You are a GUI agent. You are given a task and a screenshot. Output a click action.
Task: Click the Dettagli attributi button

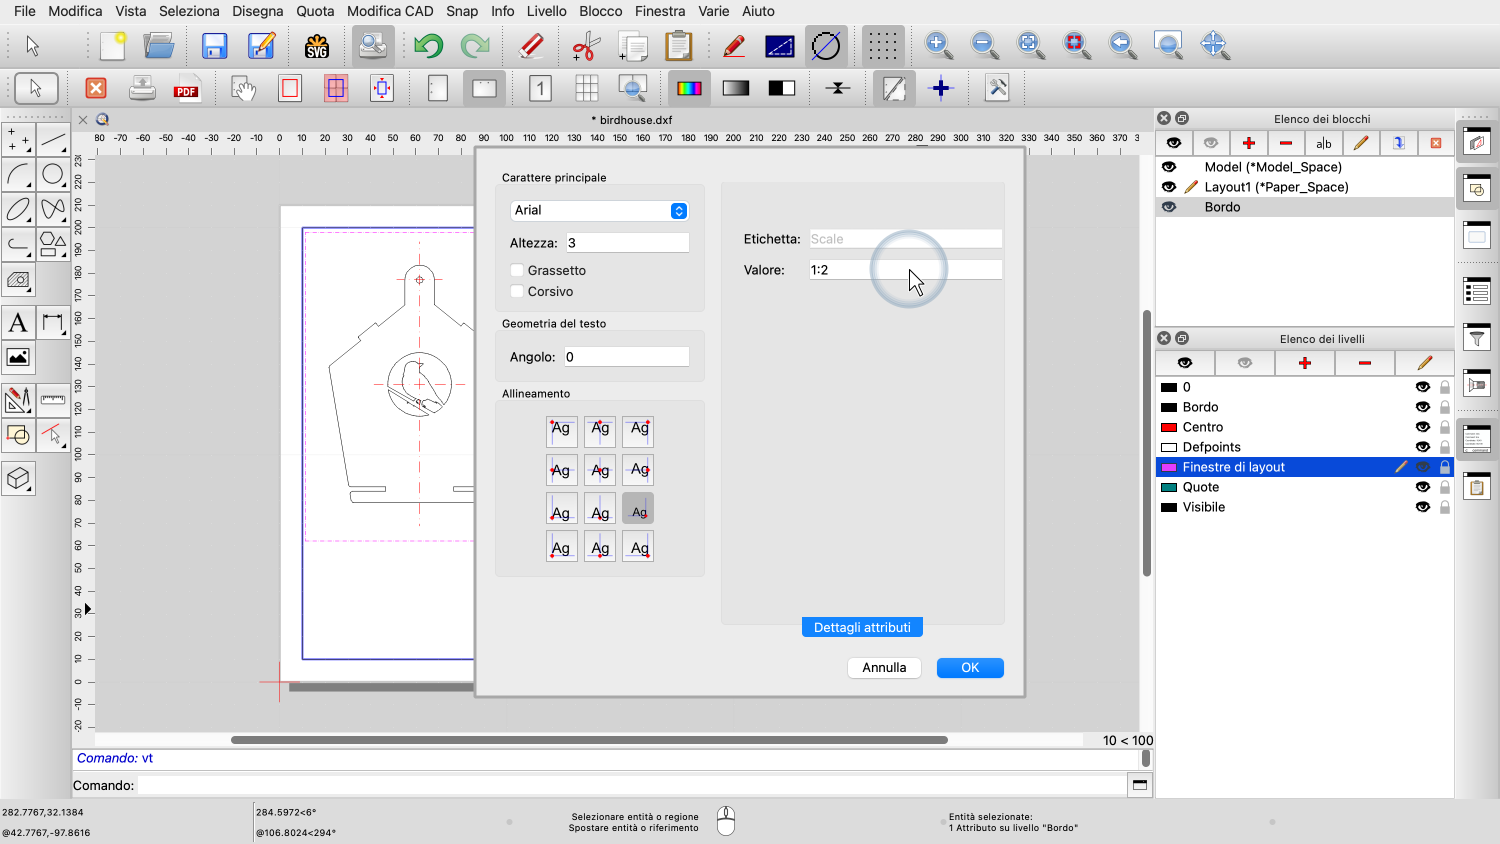862,627
